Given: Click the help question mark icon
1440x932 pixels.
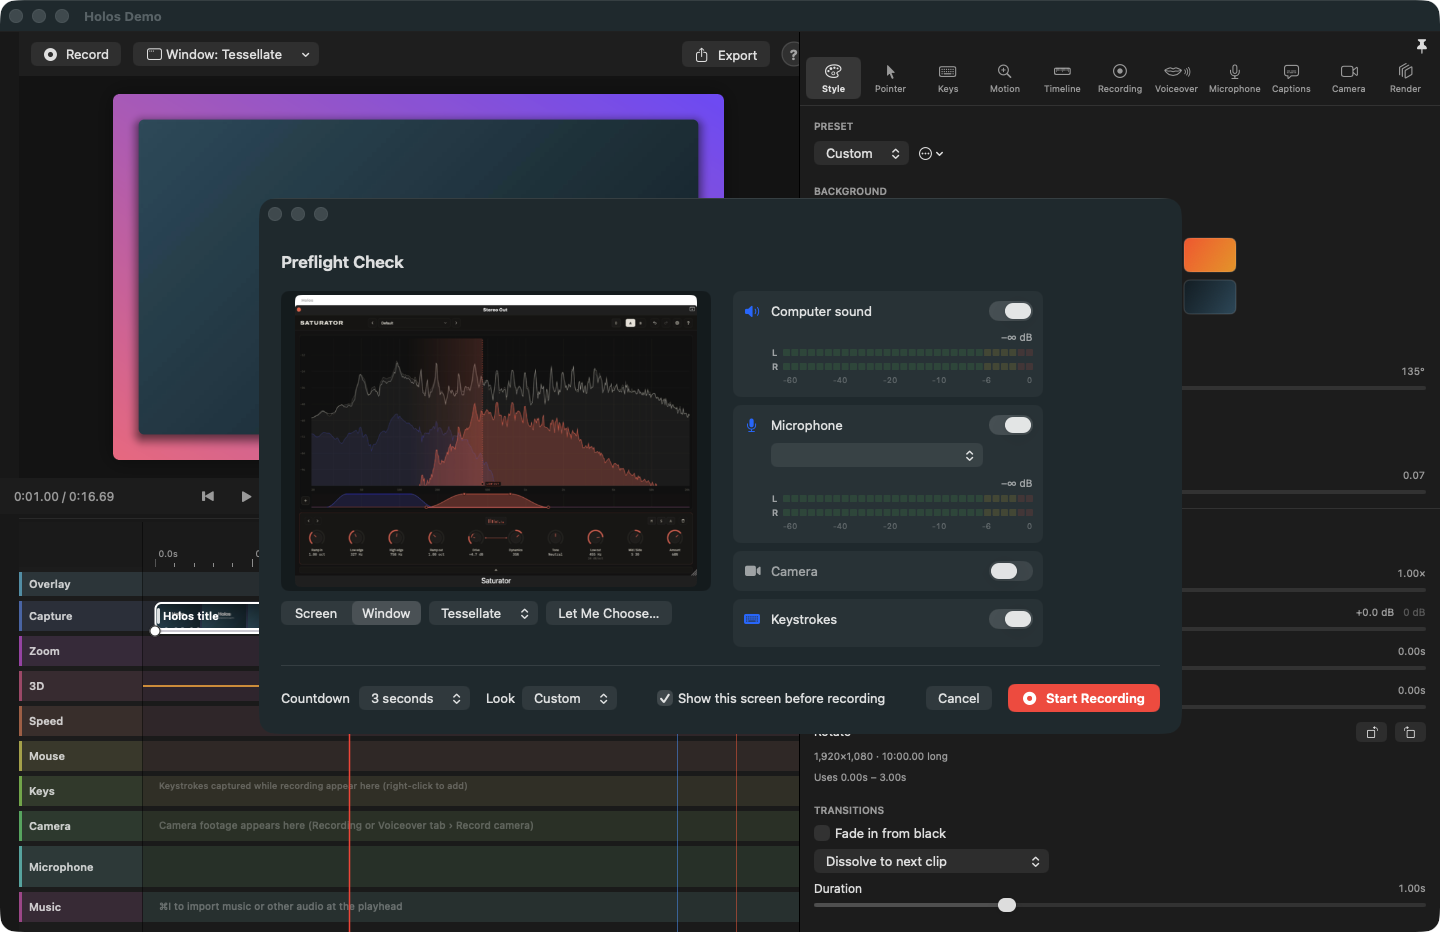Looking at the screenshot, I should (x=792, y=55).
